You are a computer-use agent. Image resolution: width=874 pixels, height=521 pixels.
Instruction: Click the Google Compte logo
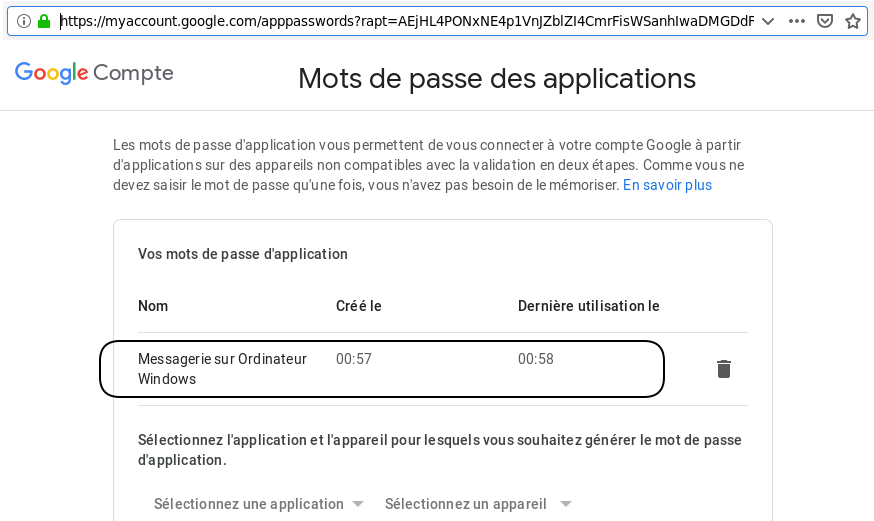click(x=94, y=73)
